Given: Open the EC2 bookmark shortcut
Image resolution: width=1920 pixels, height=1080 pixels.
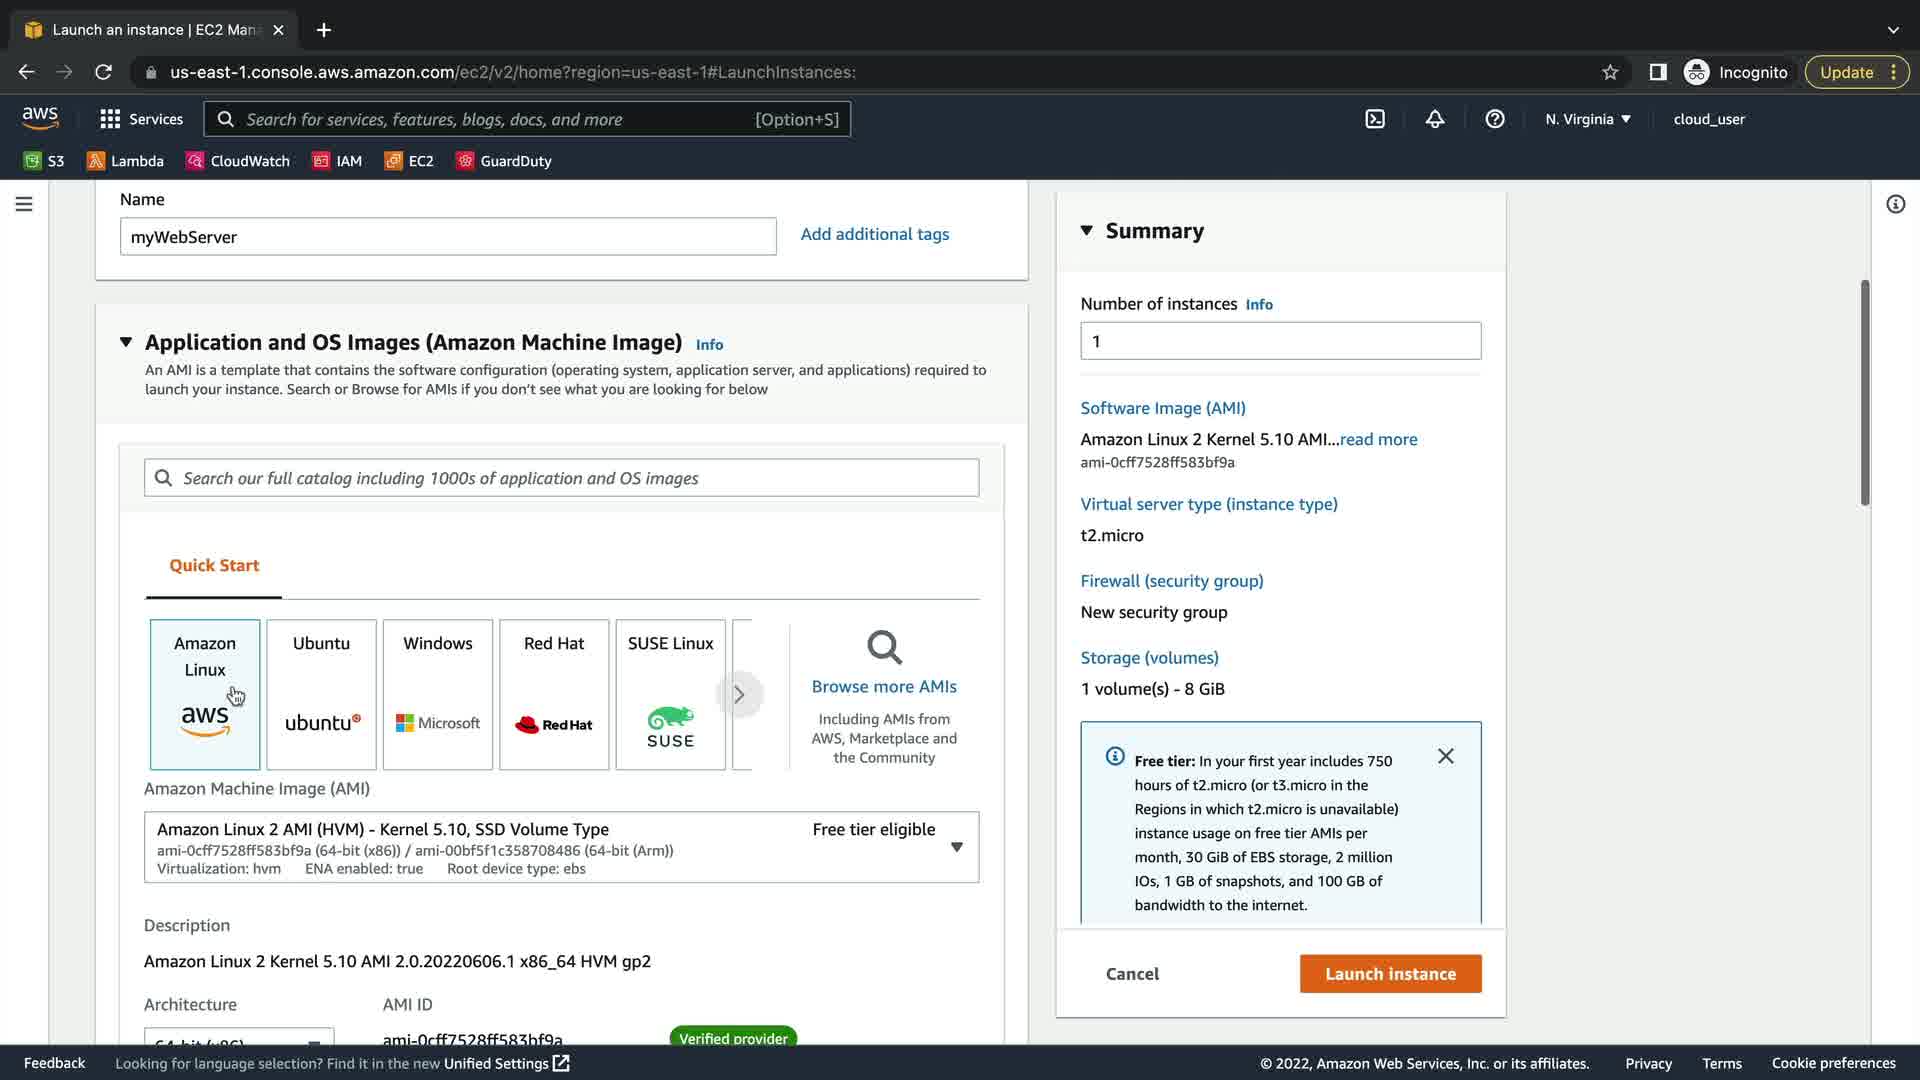Looking at the screenshot, I should click(x=409, y=161).
